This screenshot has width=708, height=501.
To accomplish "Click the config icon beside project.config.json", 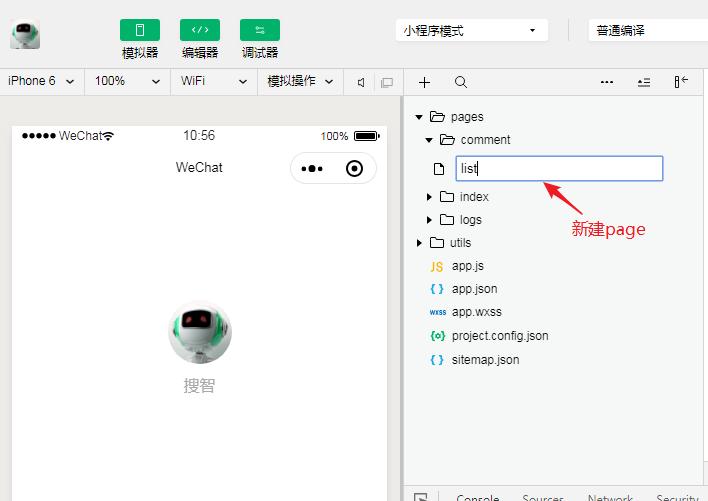I will pos(438,336).
